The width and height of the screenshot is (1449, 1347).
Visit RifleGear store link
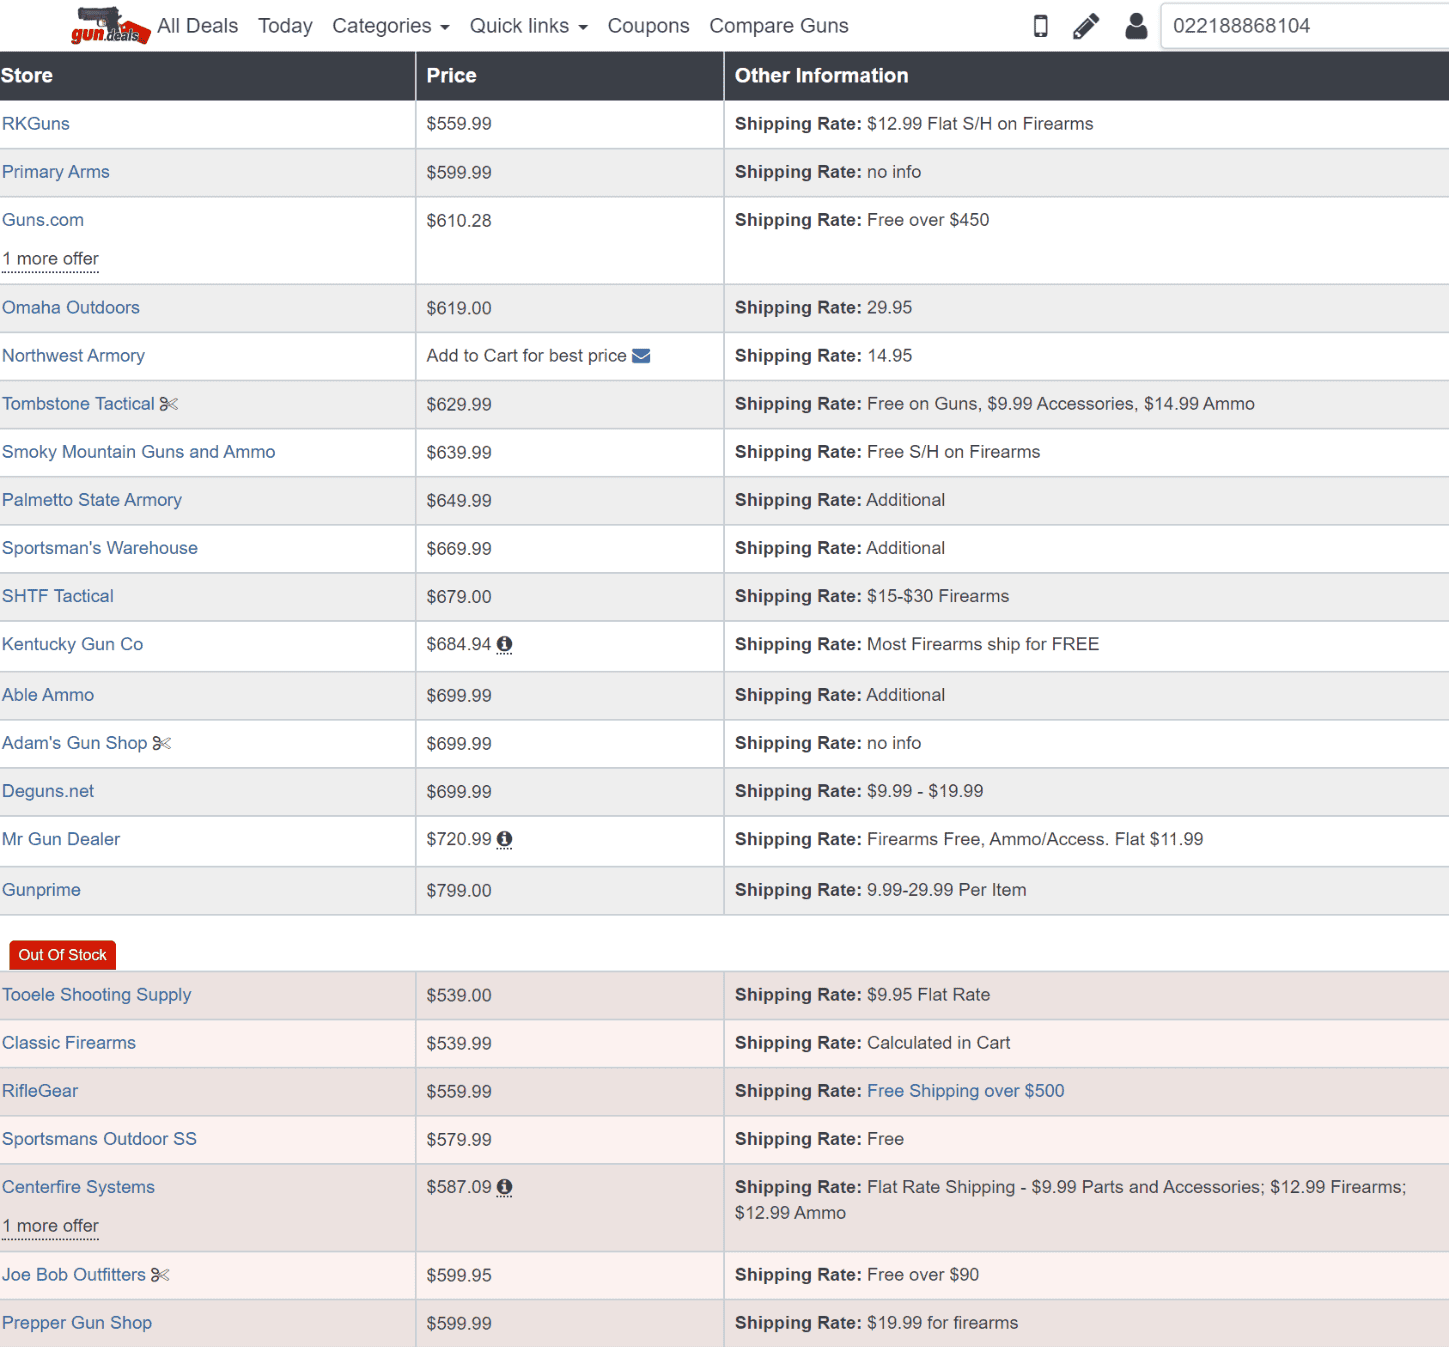pos(40,1091)
